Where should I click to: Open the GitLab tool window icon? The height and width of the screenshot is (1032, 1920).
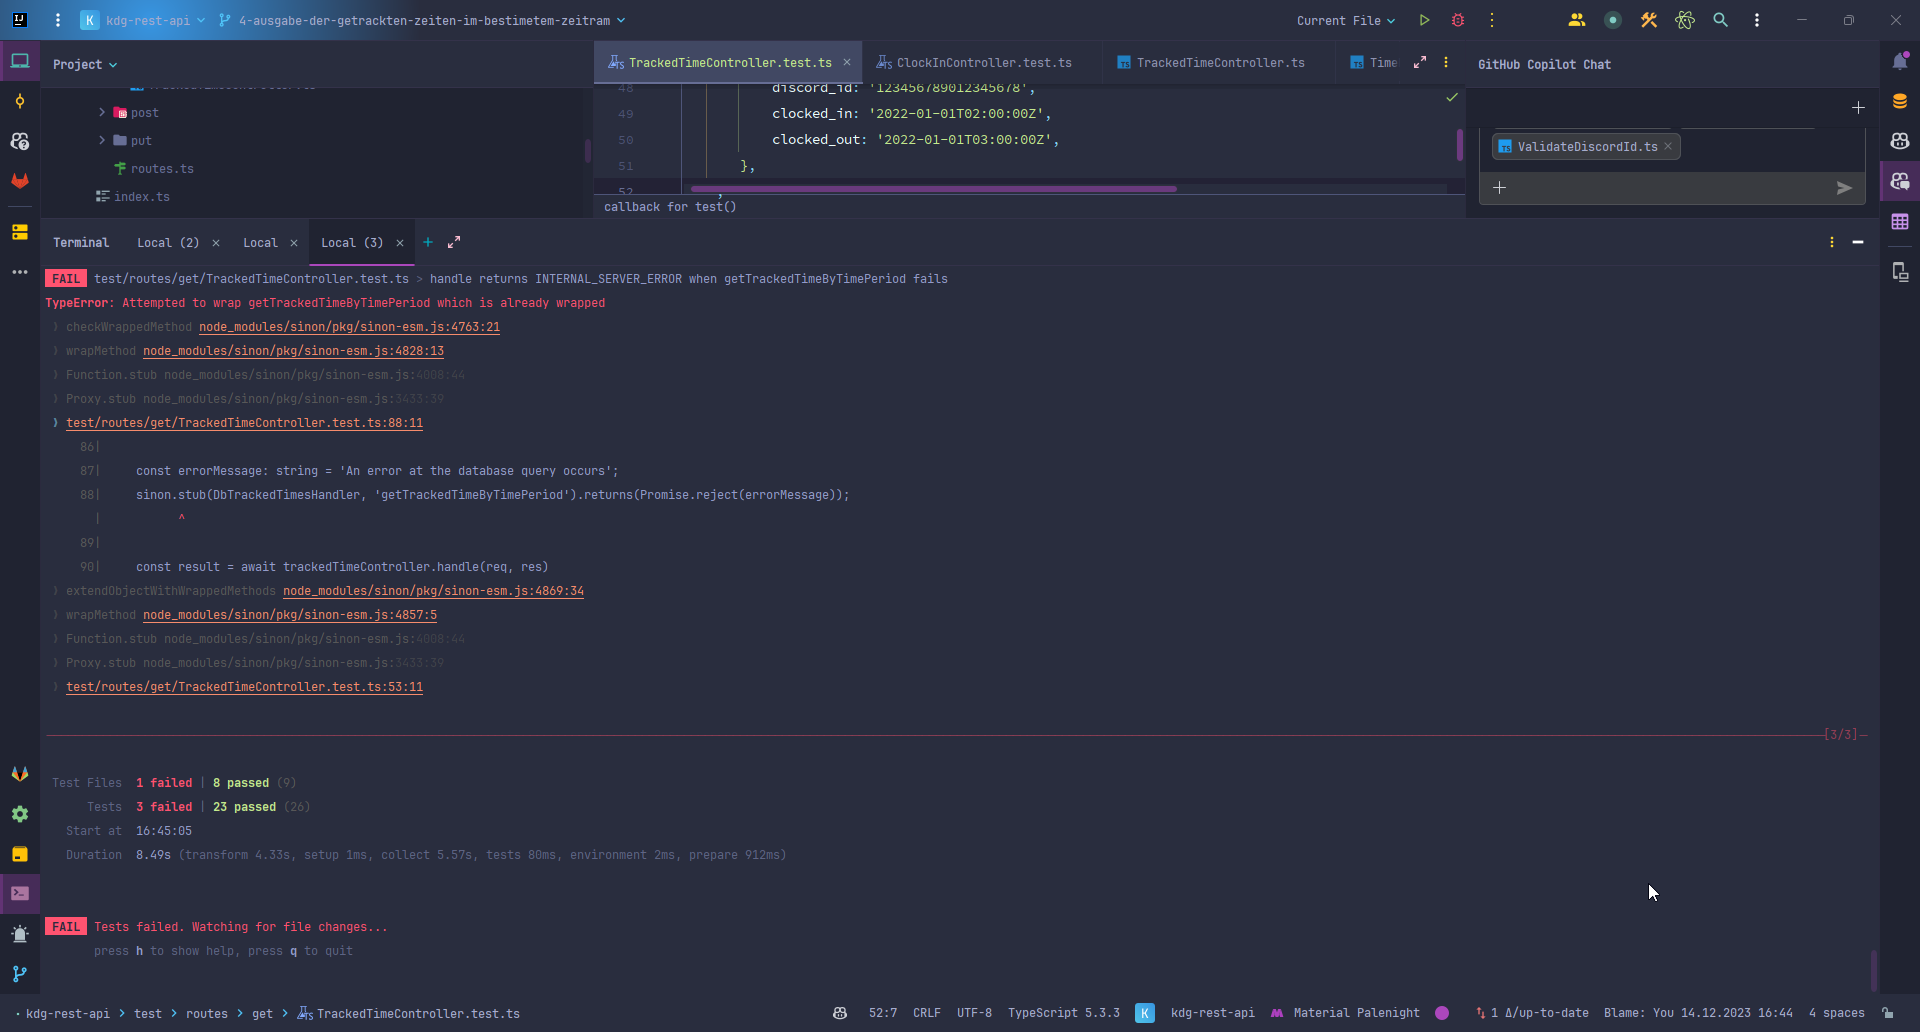point(20,181)
